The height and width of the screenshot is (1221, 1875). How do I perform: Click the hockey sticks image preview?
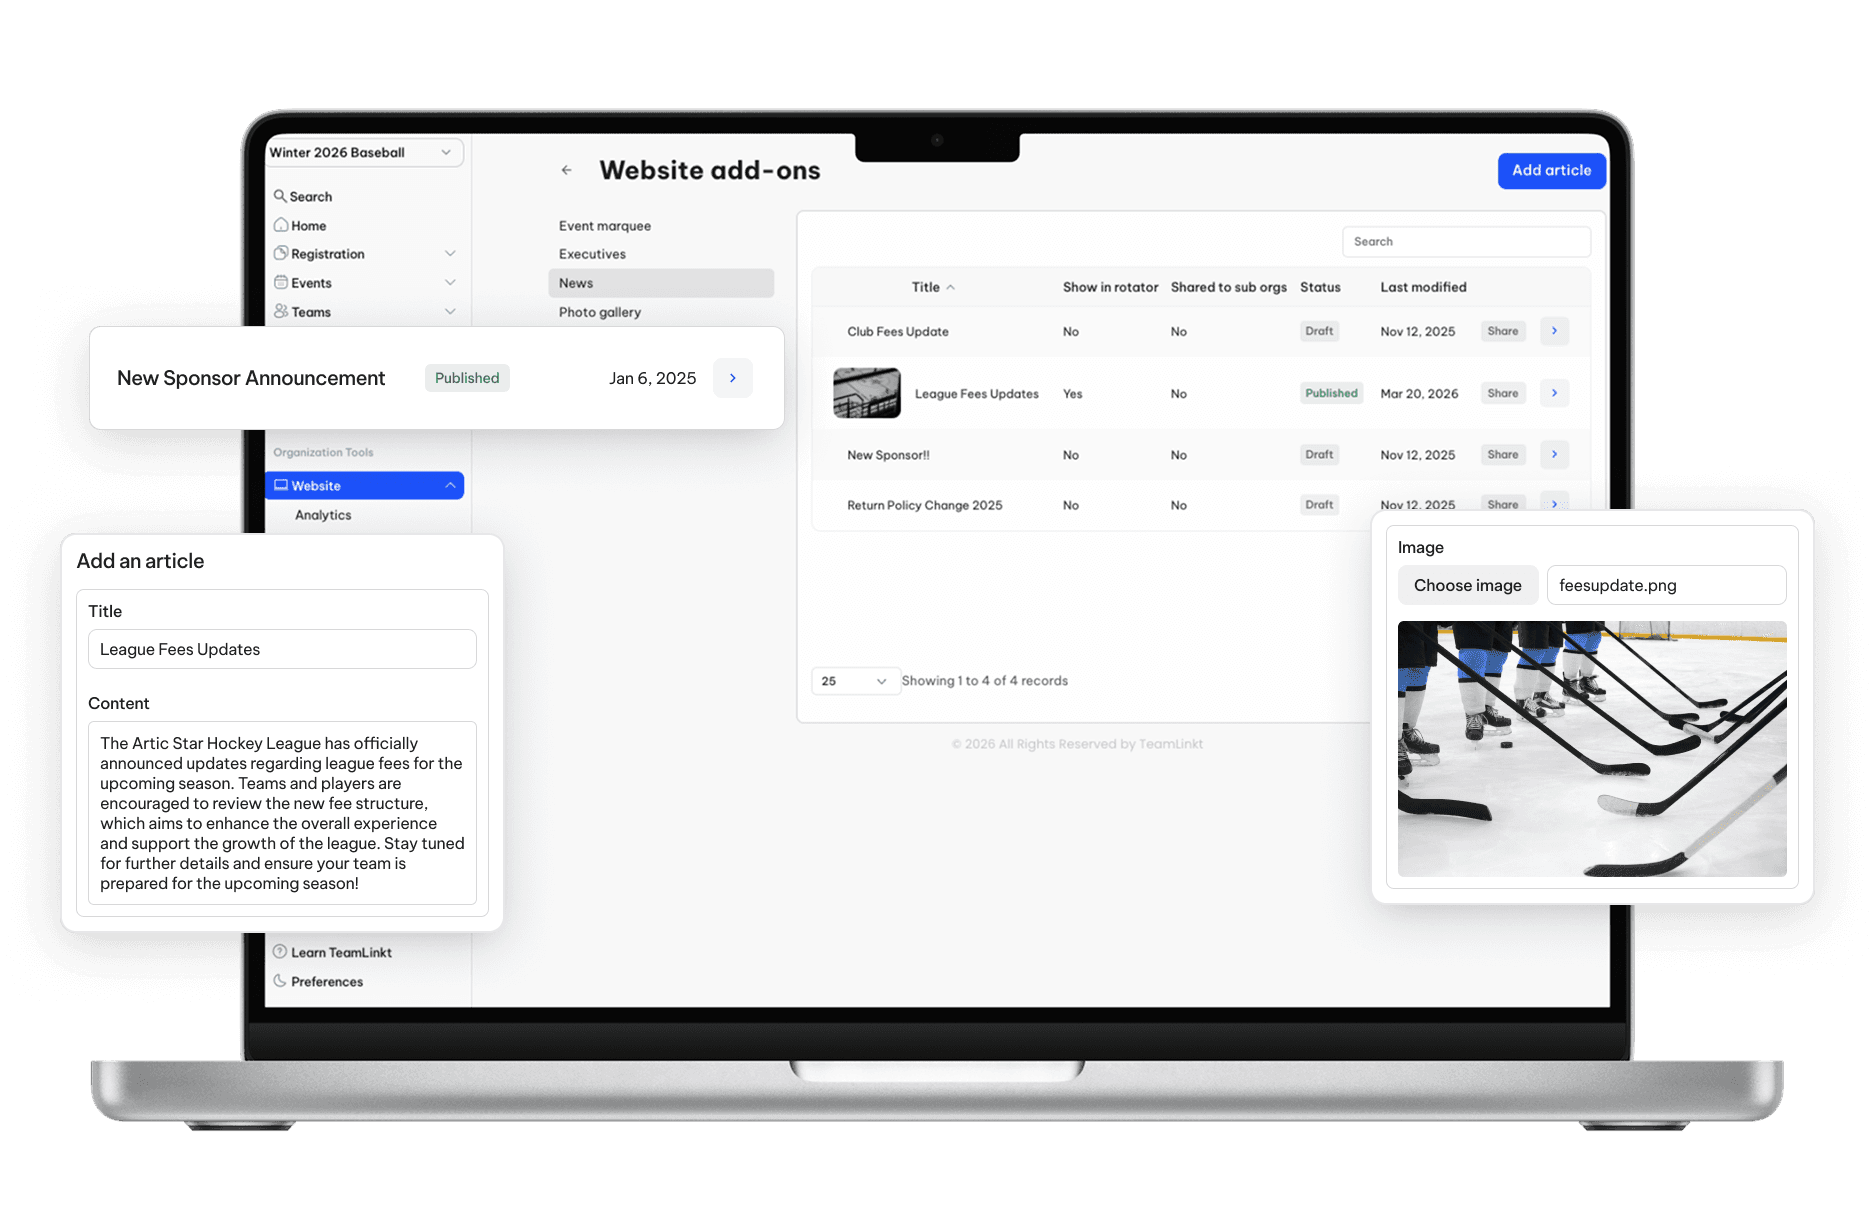coord(1592,749)
